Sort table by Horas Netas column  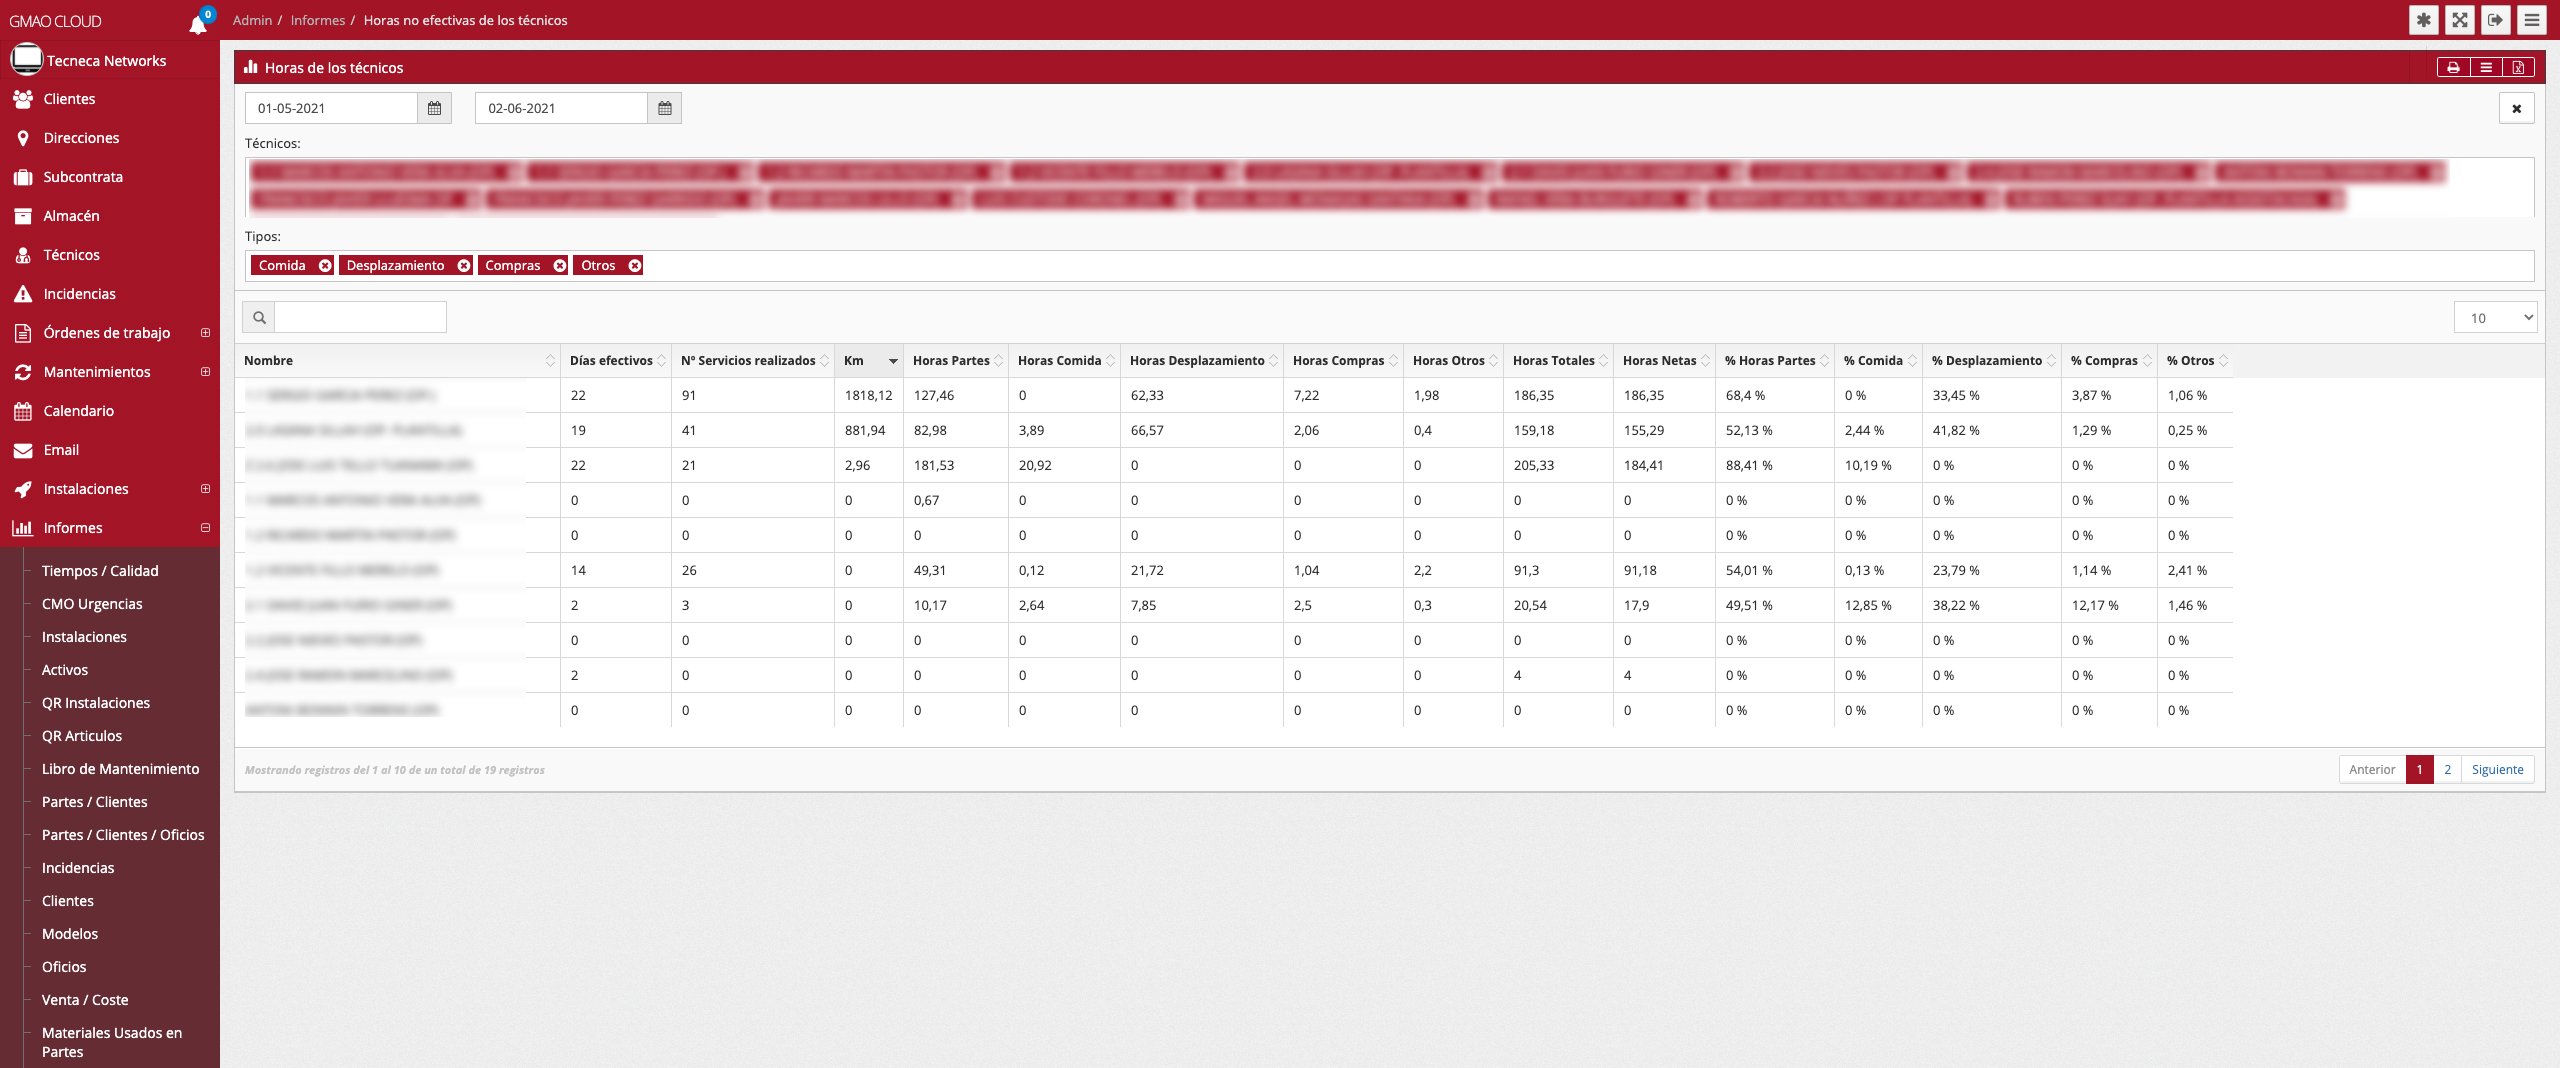[1665, 361]
